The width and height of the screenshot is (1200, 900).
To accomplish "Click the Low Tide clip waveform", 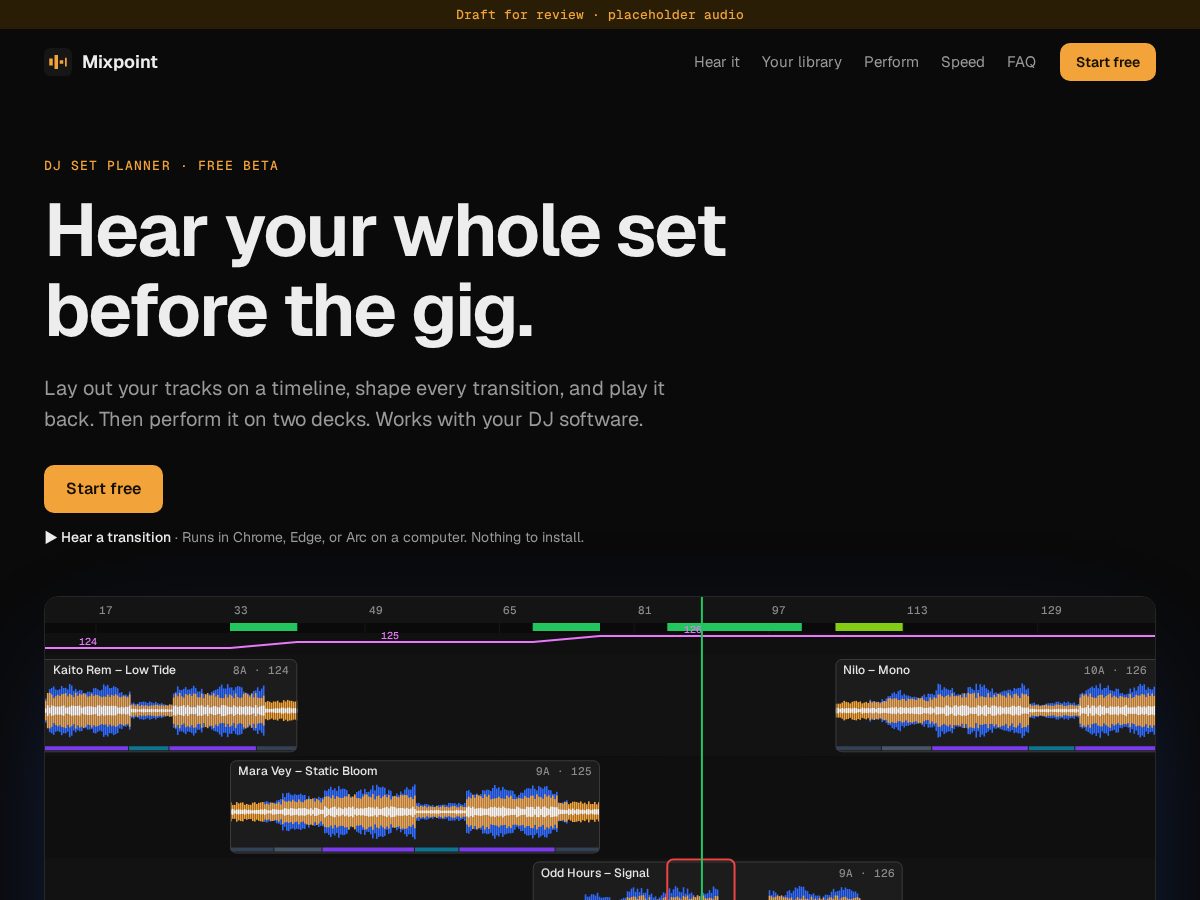I will coord(171,712).
